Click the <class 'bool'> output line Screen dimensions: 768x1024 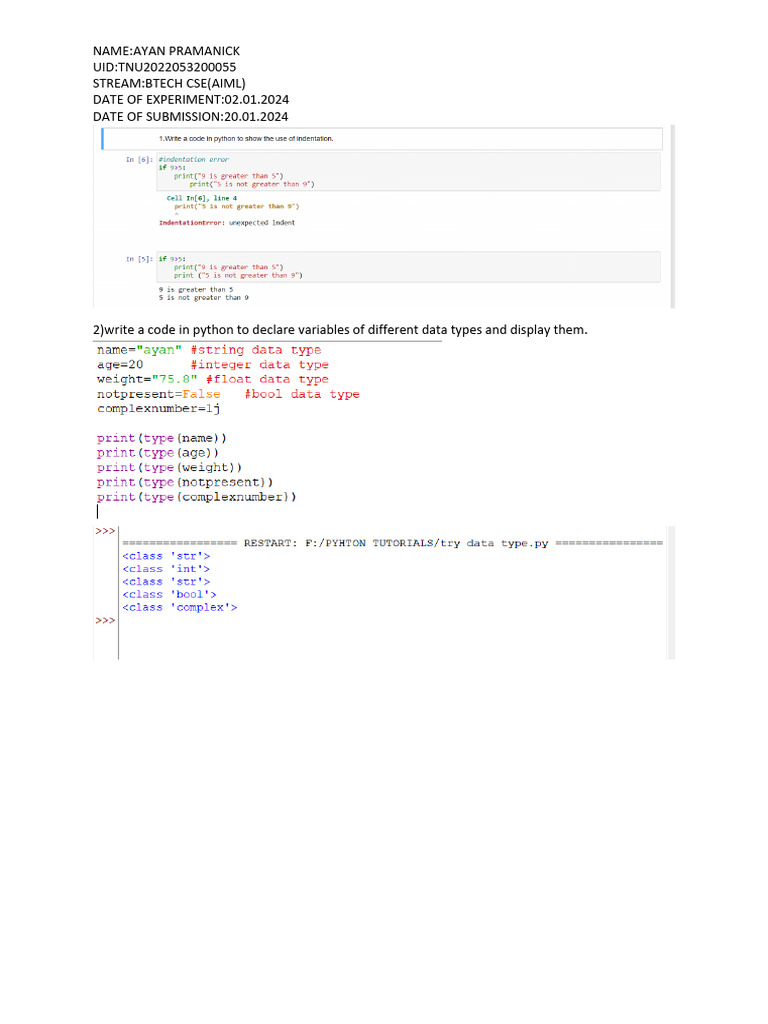point(169,594)
